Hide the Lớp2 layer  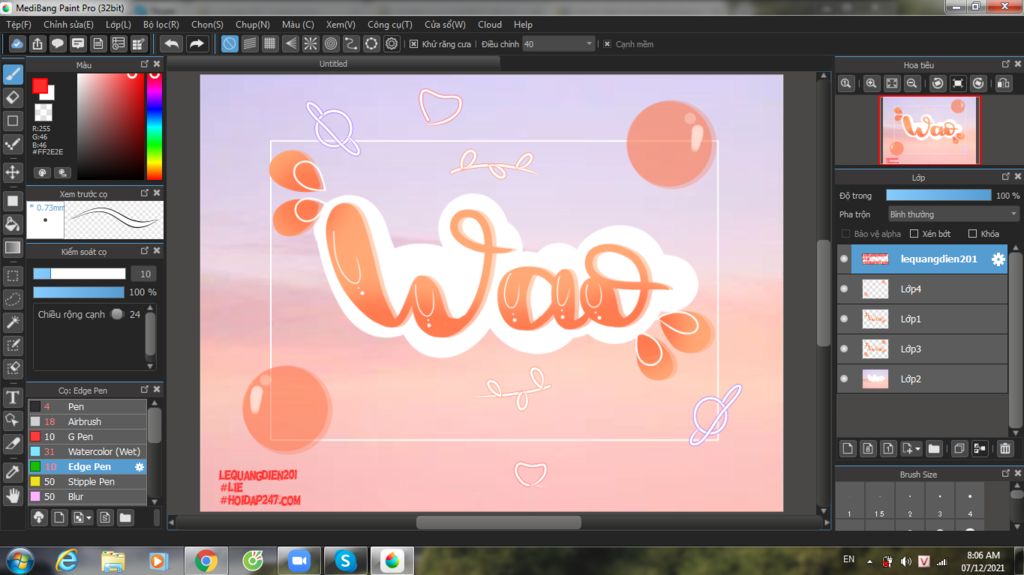tap(844, 379)
